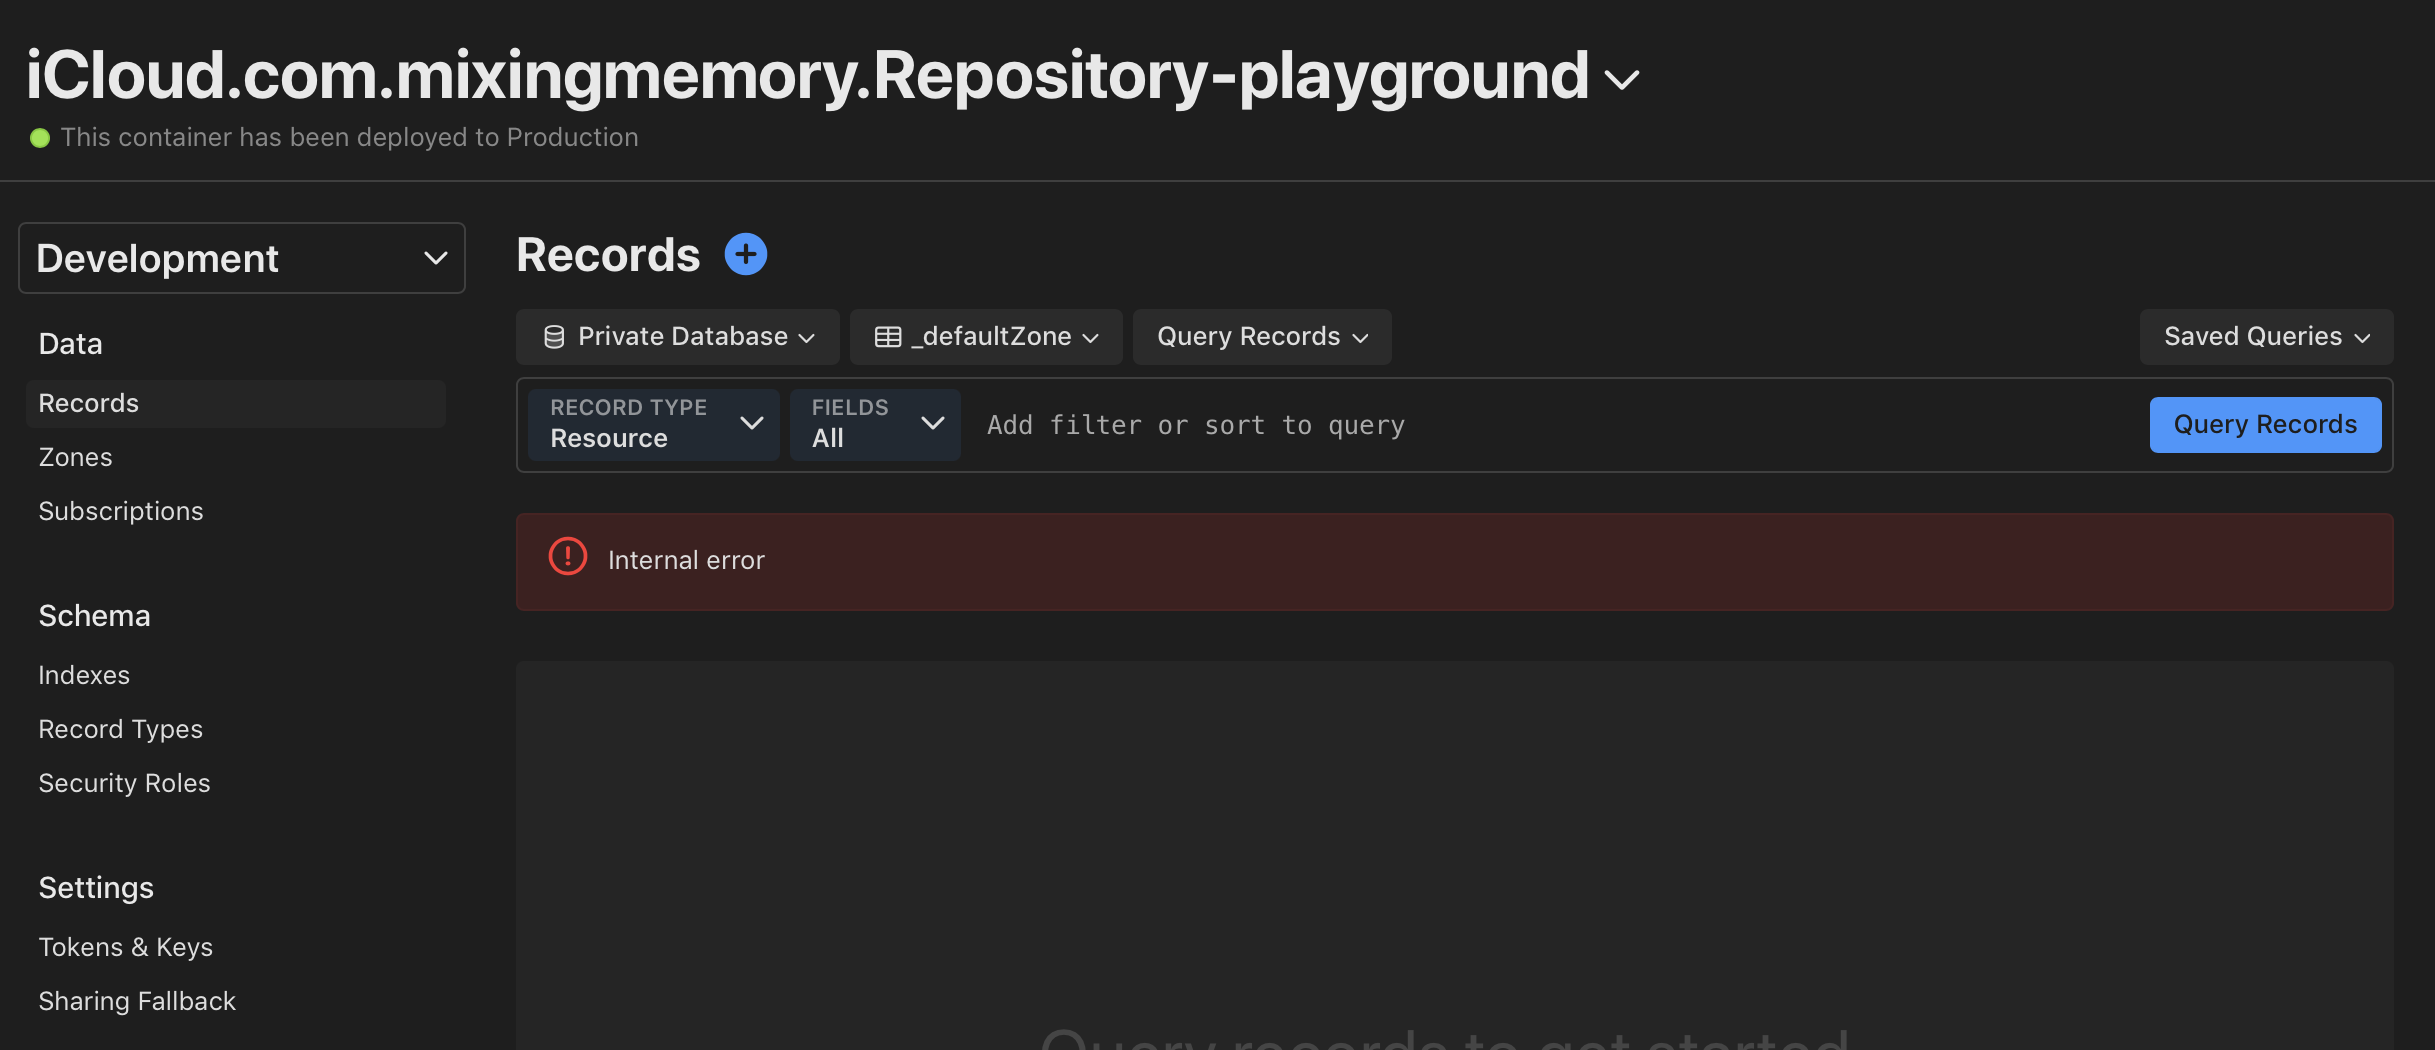
Task: Click the deployed to Production status text
Action: [350, 137]
